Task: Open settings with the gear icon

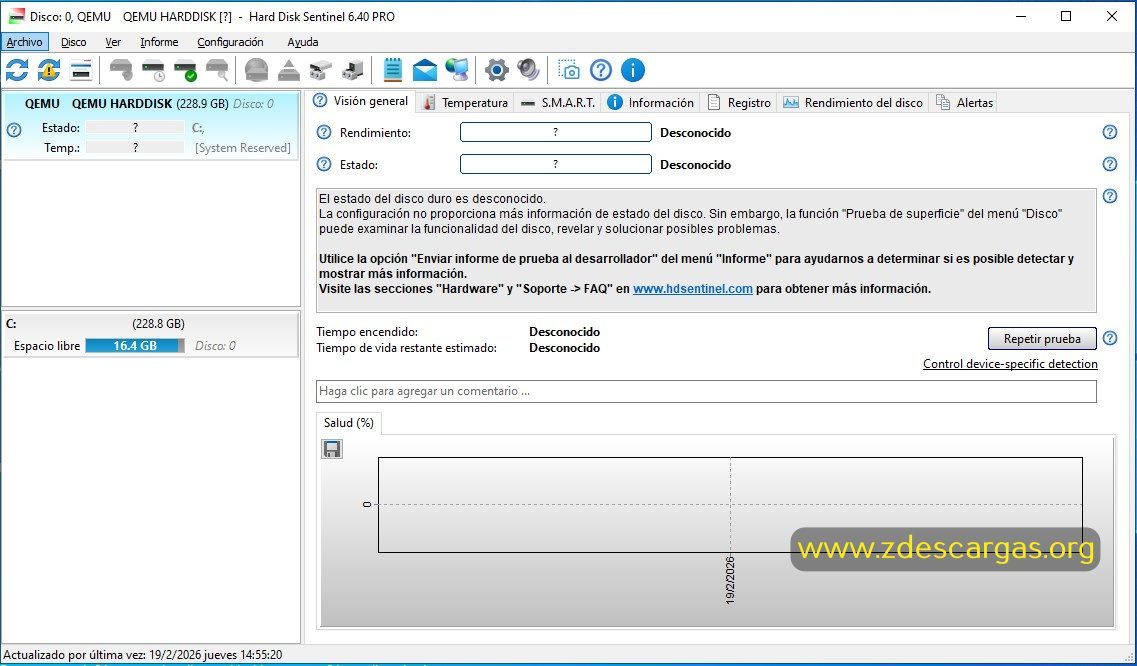Action: 497,70
